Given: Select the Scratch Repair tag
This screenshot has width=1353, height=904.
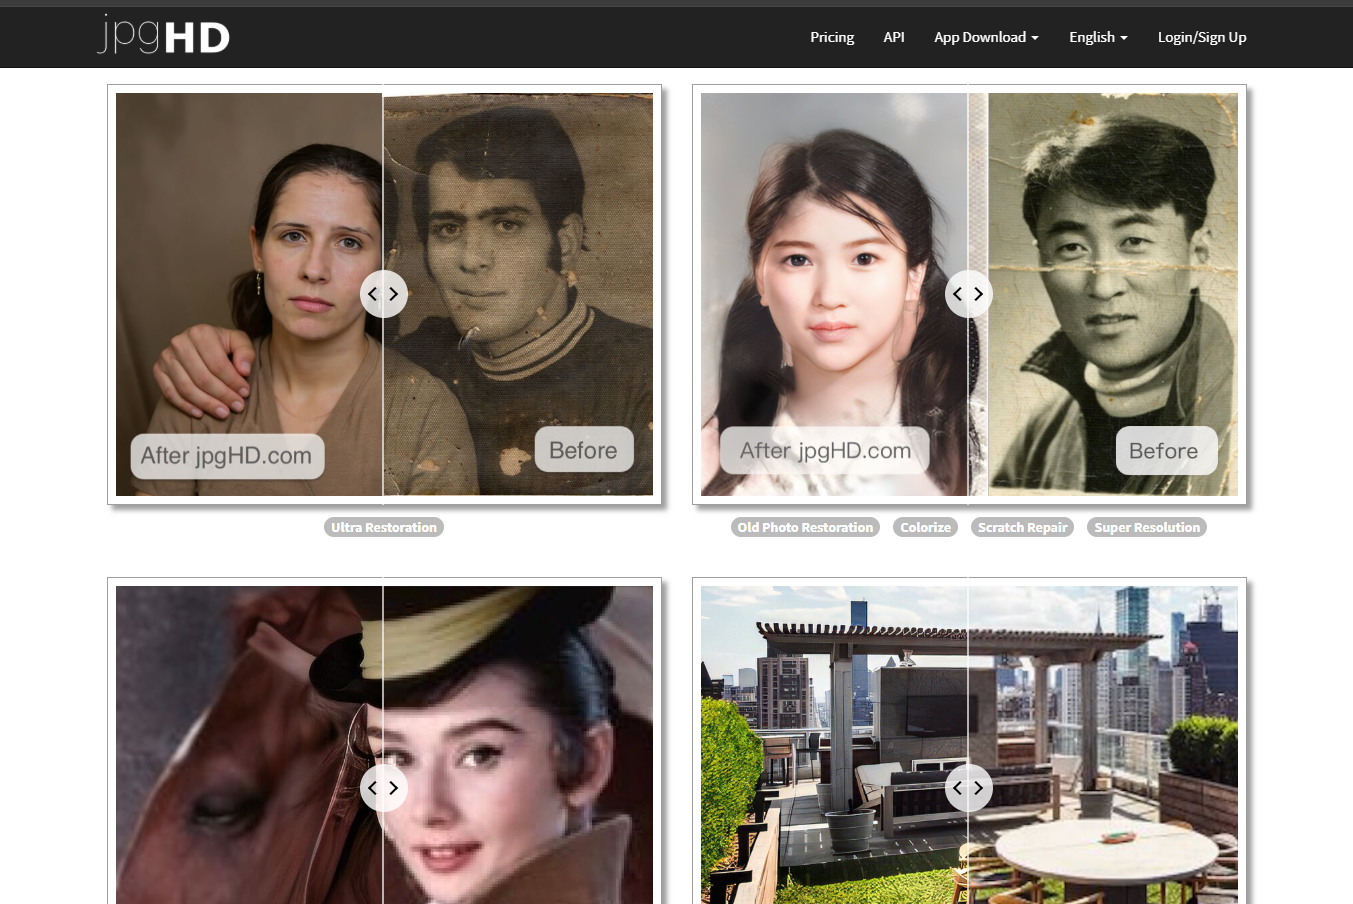Looking at the screenshot, I should (x=1022, y=527).
